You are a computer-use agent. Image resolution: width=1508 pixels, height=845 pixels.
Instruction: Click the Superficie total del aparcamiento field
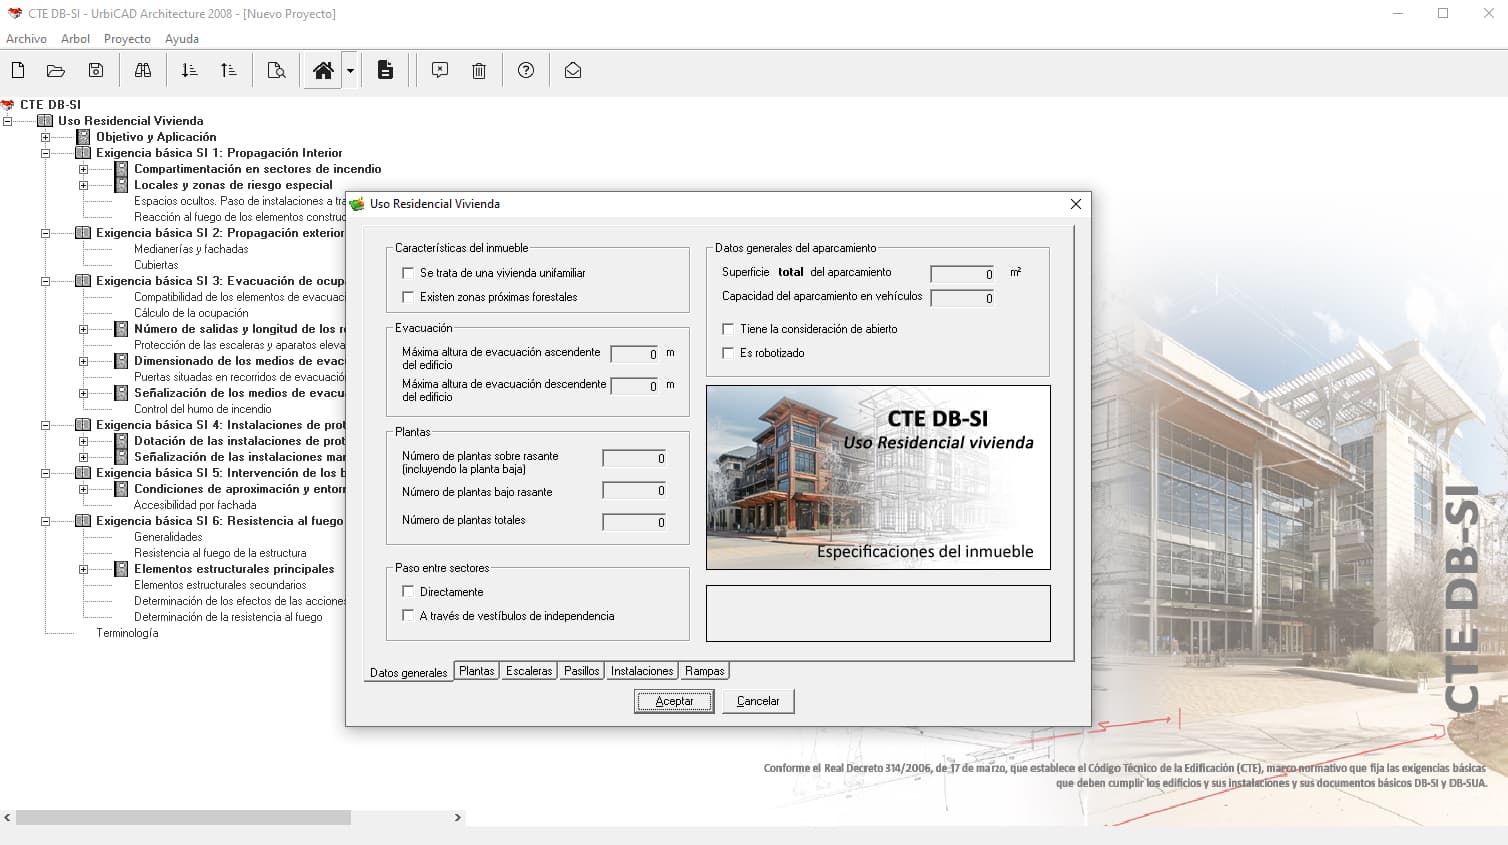point(962,274)
